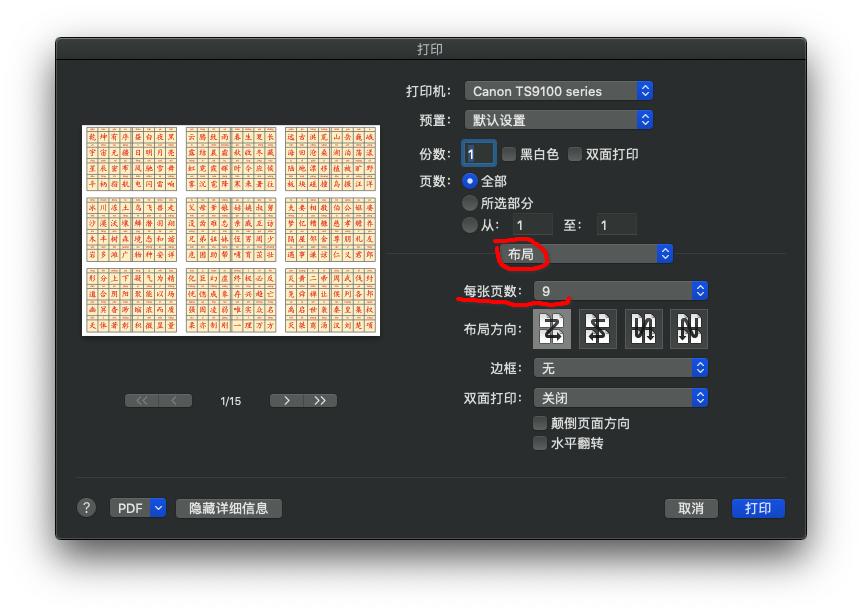Click the 打印 print button

[x=758, y=507]
